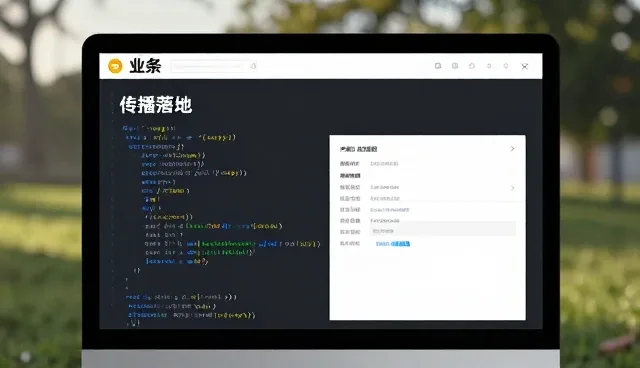Image resolution: width=640 pixels, height=368 pixels.
Task: Click the 业条 title text
Action: click(145, 66)
